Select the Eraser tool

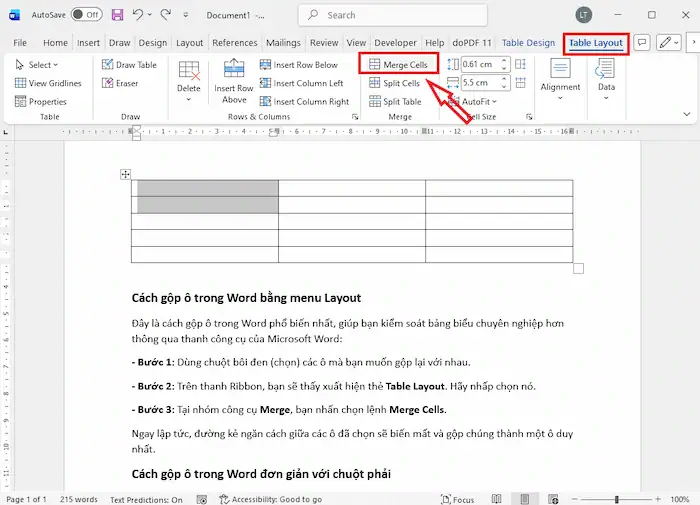pos(120,83)
